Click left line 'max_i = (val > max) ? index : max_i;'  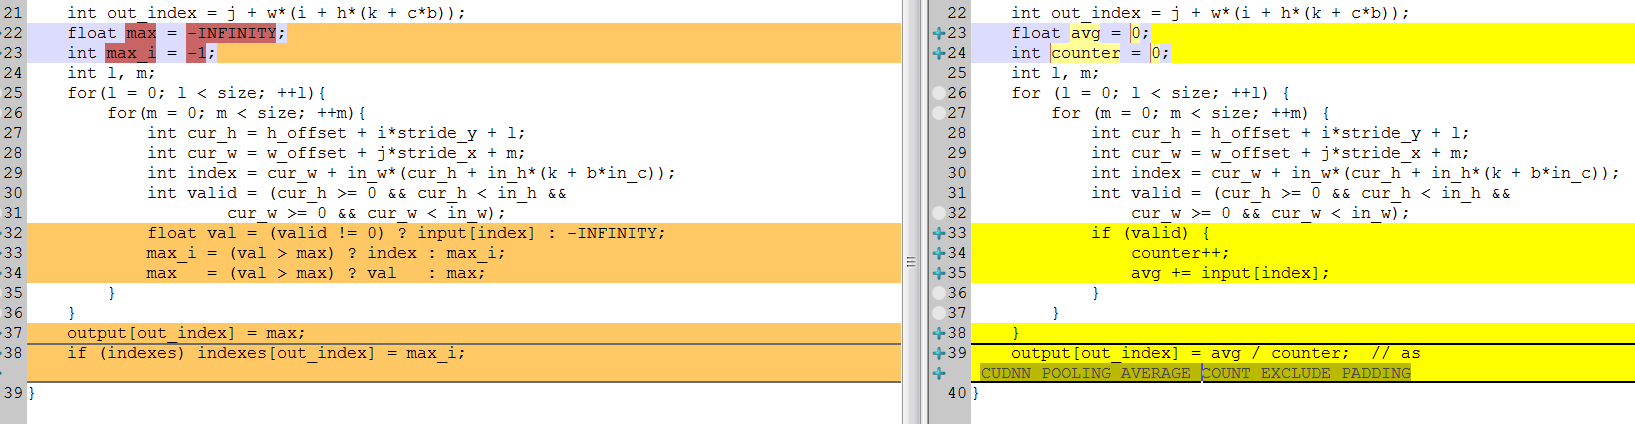(x=326, y=253)
